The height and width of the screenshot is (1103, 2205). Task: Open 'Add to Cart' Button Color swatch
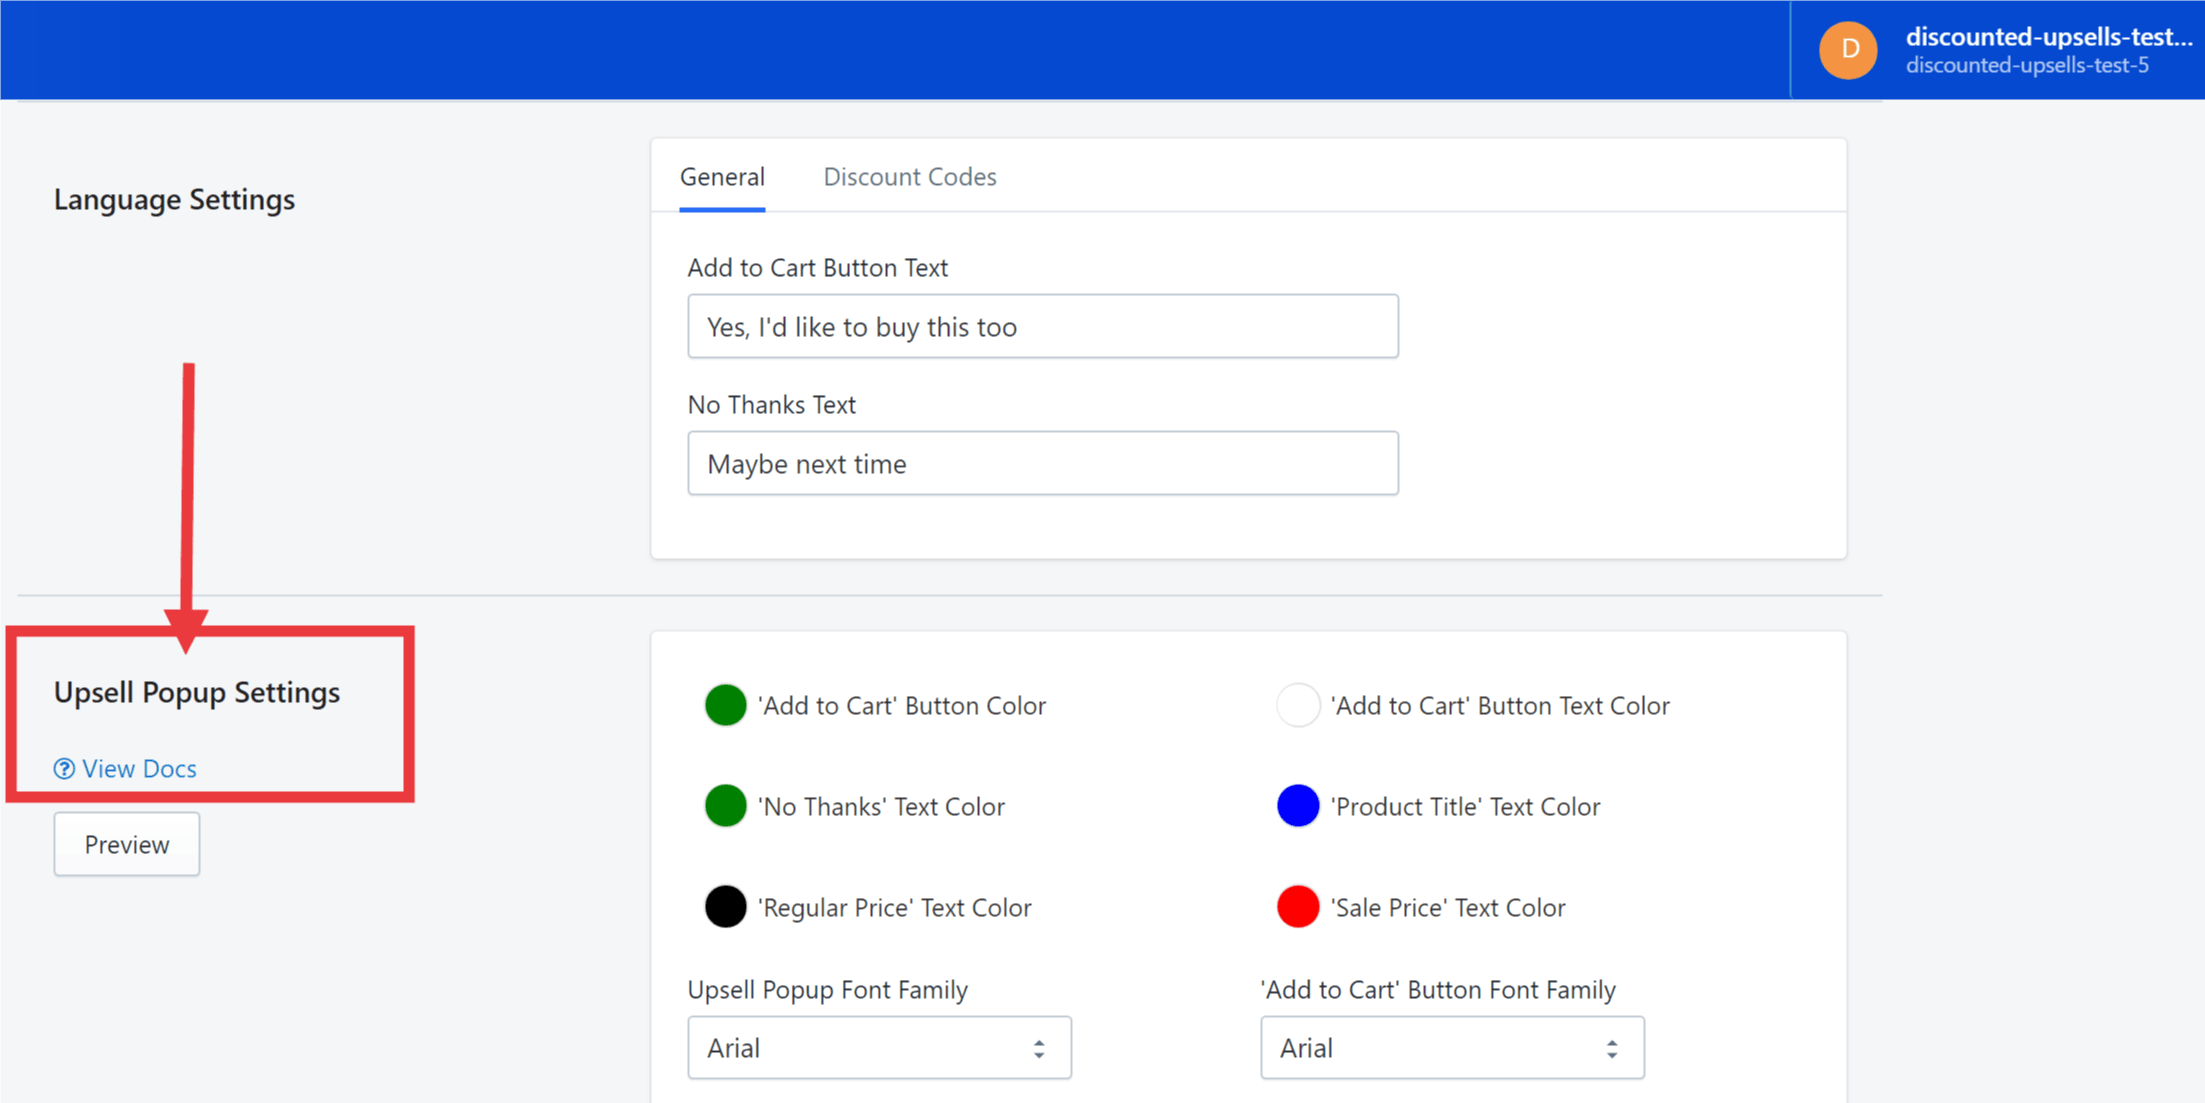tap(725, 705)
